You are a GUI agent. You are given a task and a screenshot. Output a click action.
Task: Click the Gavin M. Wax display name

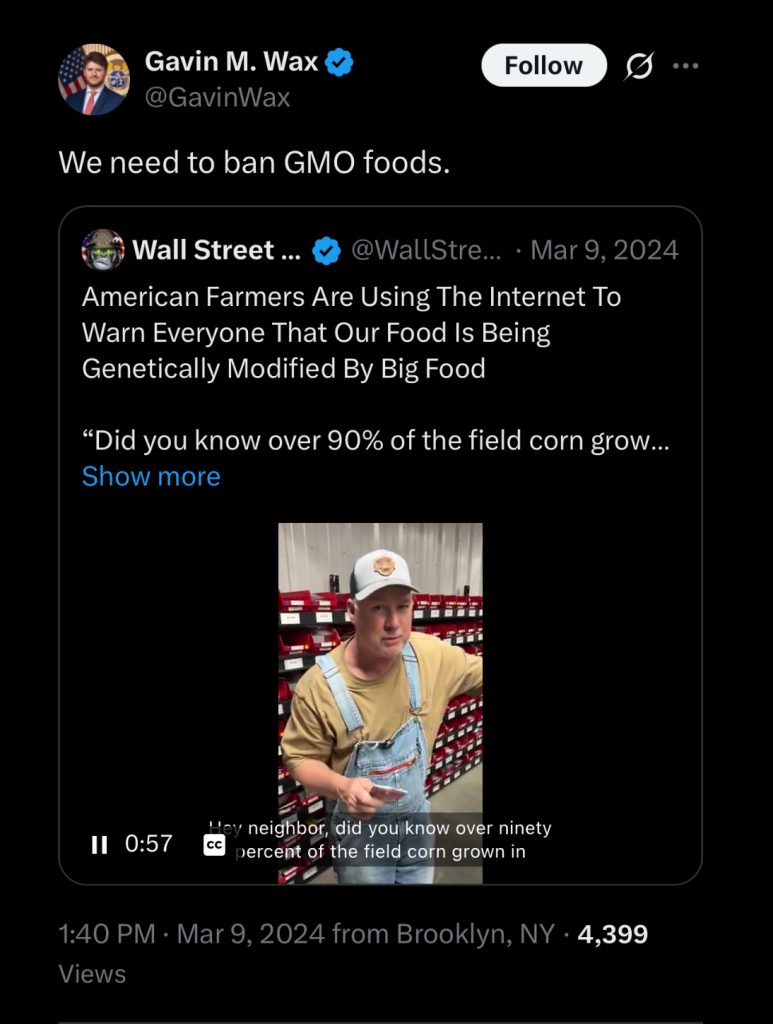pos(231,62)
